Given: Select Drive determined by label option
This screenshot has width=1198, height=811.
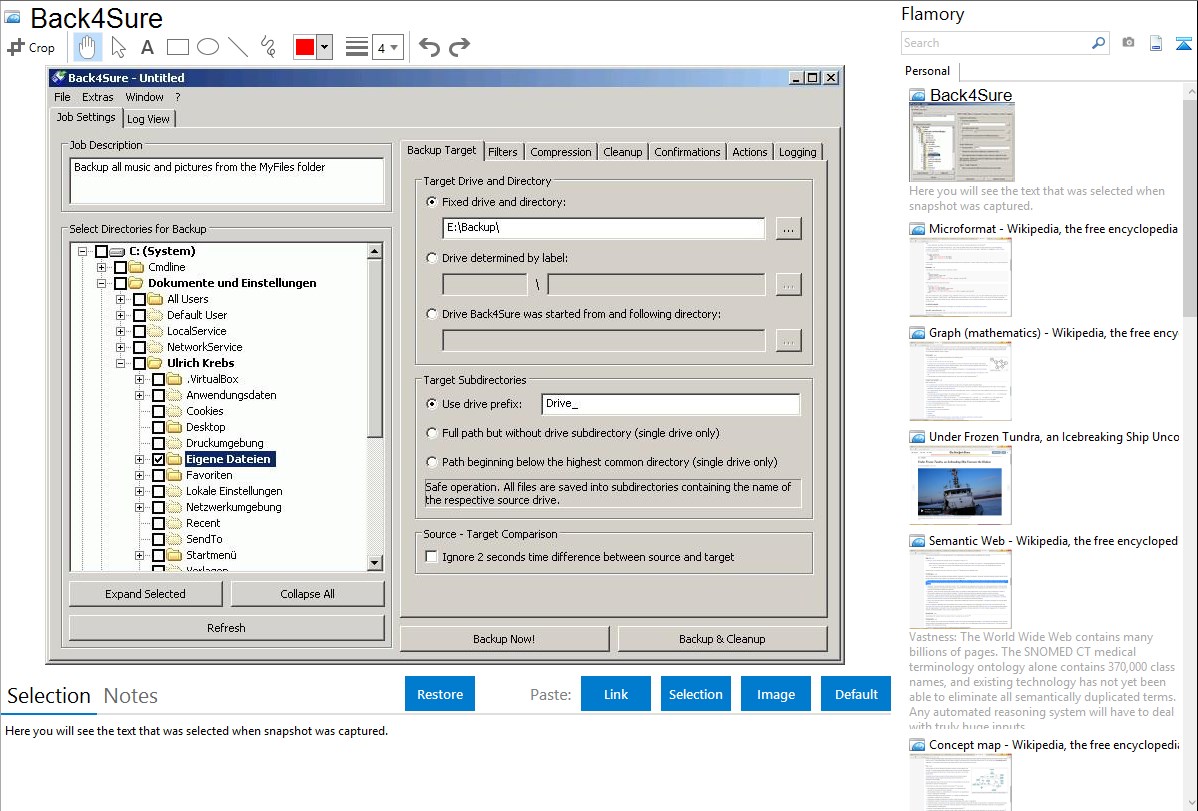Looking at the screenshot, I should click(432, 258).
